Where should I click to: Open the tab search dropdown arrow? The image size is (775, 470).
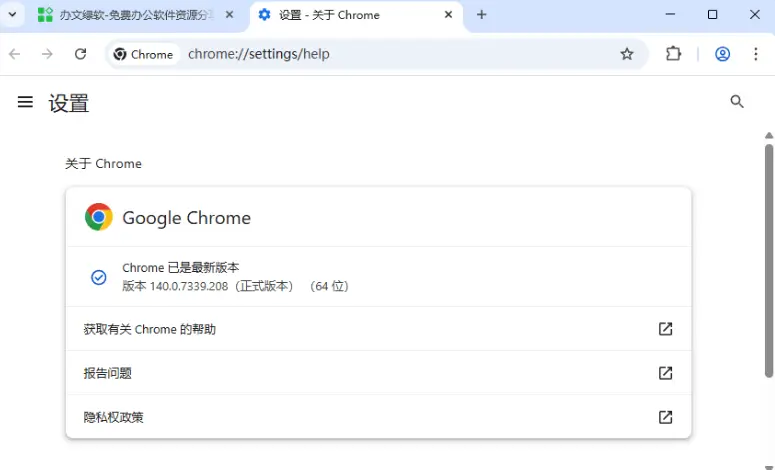[13, 15]
